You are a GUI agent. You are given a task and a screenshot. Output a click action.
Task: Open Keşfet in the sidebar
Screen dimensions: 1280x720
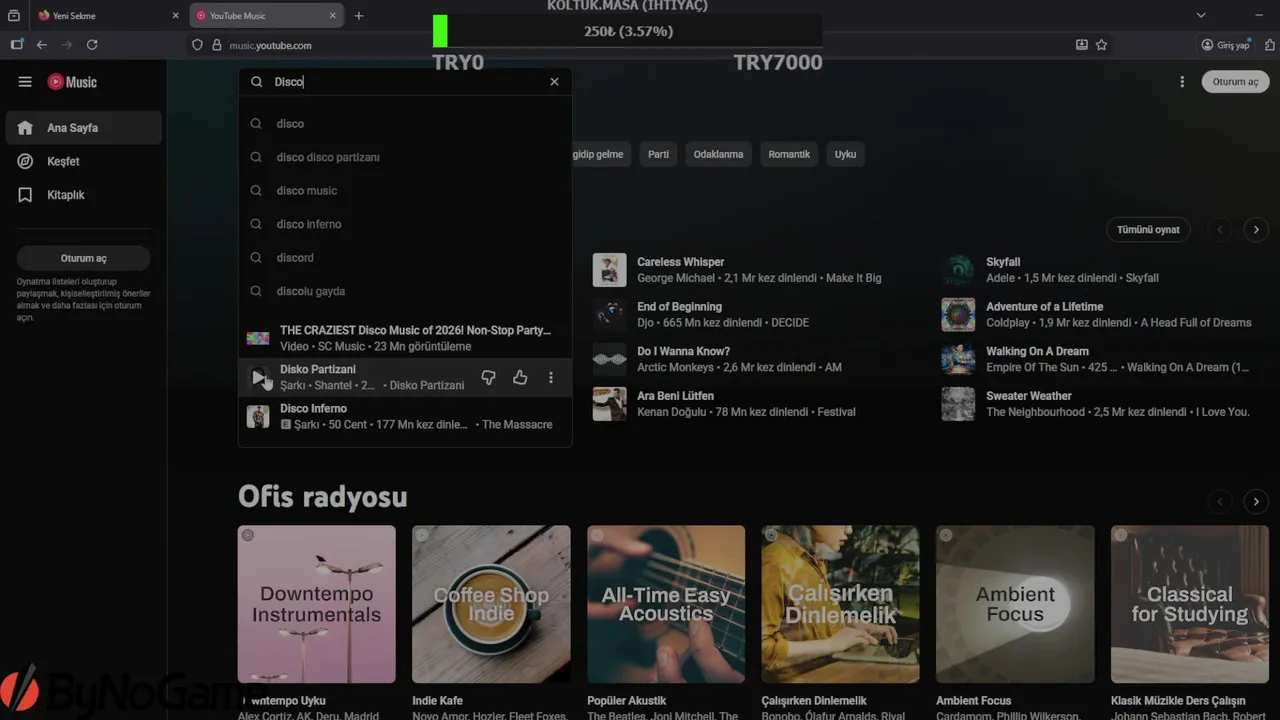(x=83, y=161)
